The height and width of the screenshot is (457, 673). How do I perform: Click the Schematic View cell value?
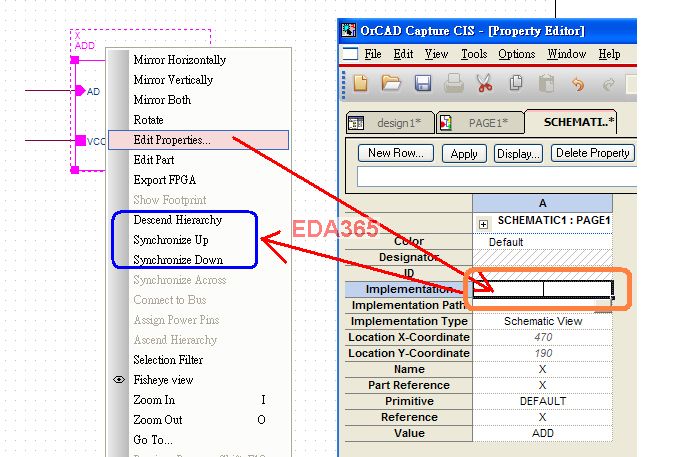[x=543, y=321]
